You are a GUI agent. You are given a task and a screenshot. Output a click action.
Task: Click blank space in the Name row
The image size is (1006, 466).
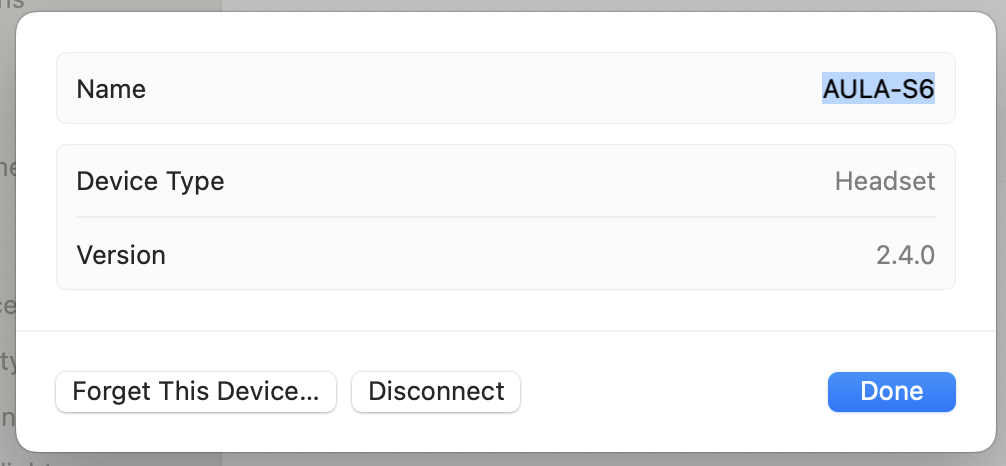(480, 89)
